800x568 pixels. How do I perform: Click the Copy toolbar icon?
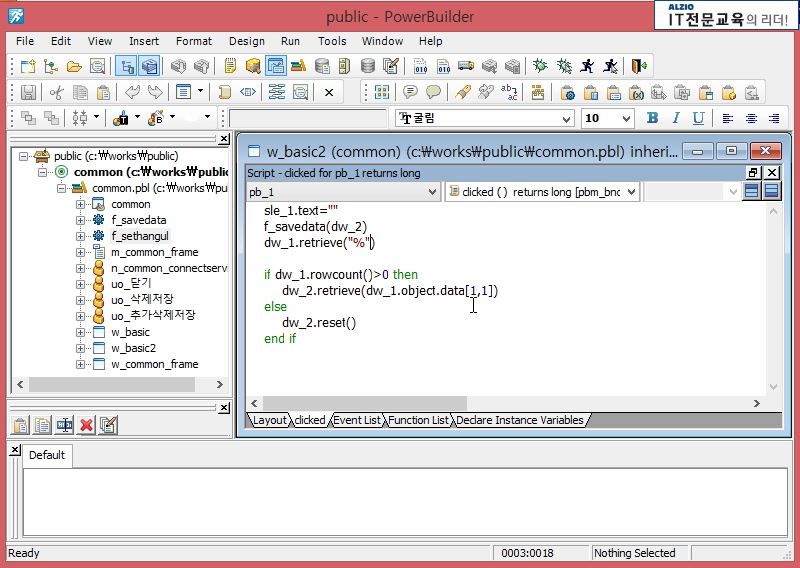80,92
